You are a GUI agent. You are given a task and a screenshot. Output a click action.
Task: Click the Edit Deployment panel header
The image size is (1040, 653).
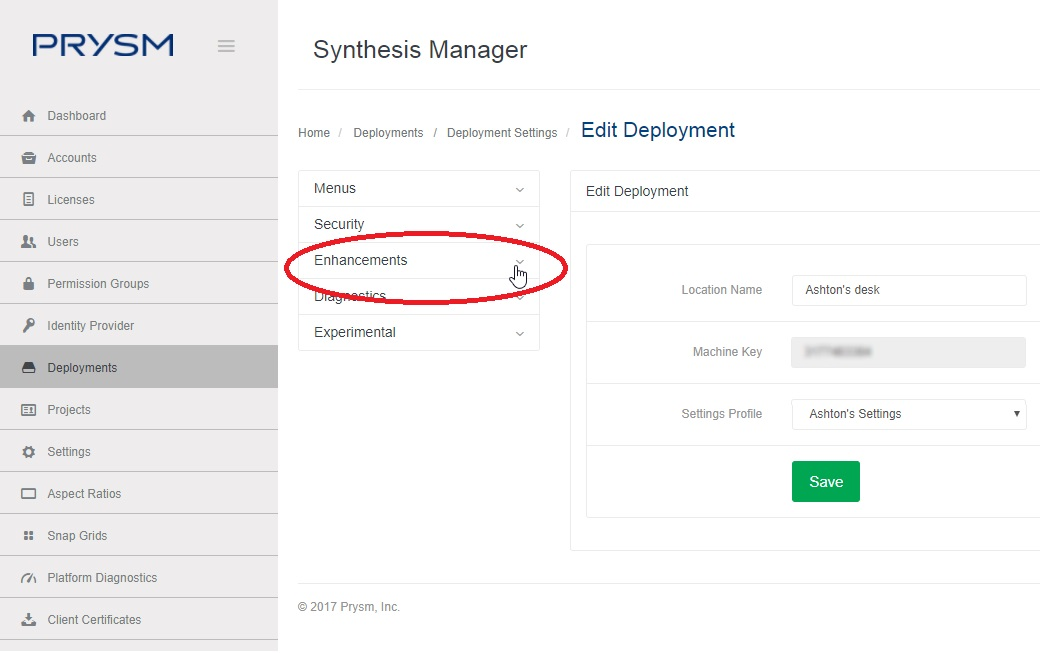(637, 191)
